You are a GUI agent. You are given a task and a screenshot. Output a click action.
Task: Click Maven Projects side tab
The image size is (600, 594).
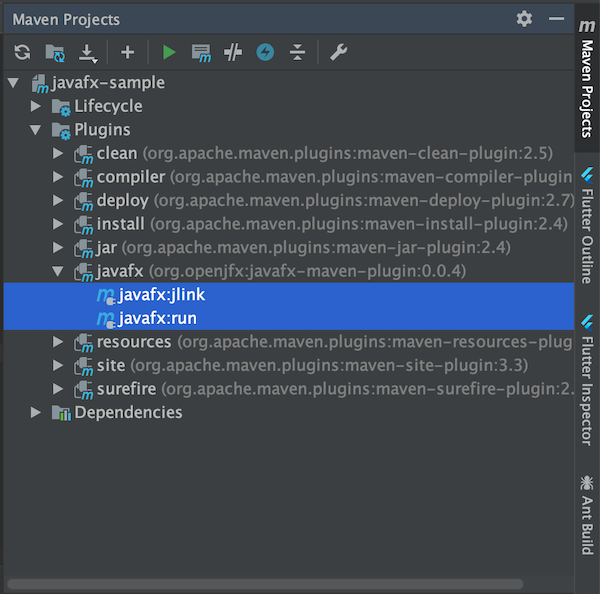587,78
